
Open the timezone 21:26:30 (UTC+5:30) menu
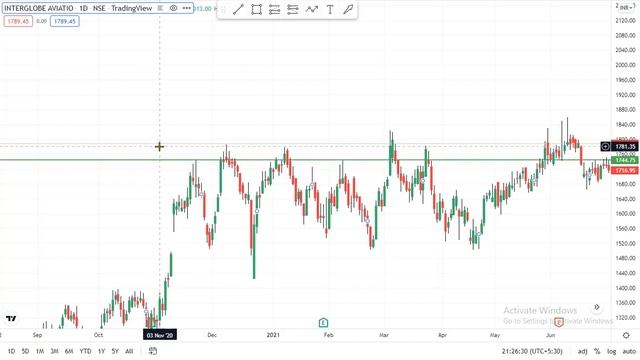tap(532, 351)
